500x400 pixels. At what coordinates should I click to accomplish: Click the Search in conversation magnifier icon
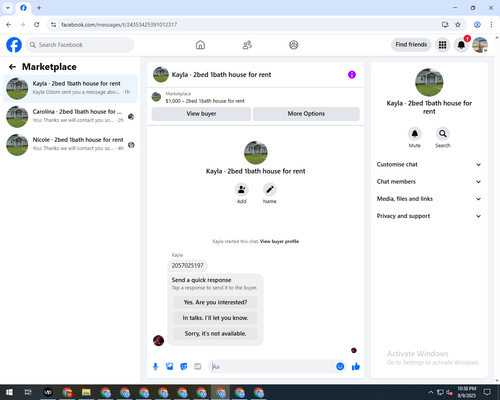pyautogui.click(x=443, y=134)
